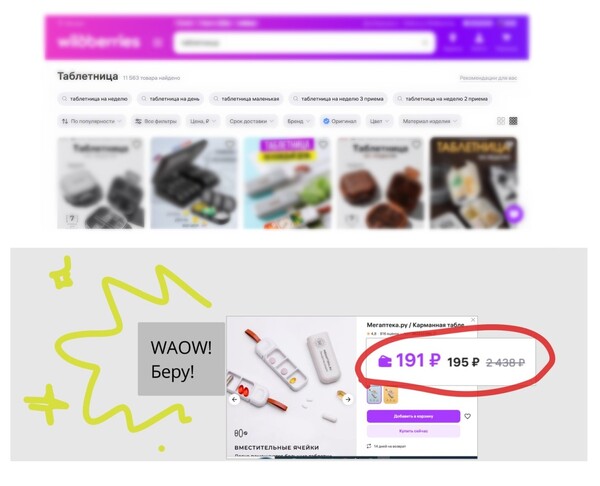Add product to favorites with heart icon
The image size is (600, 486).
[x=468, y=416]
